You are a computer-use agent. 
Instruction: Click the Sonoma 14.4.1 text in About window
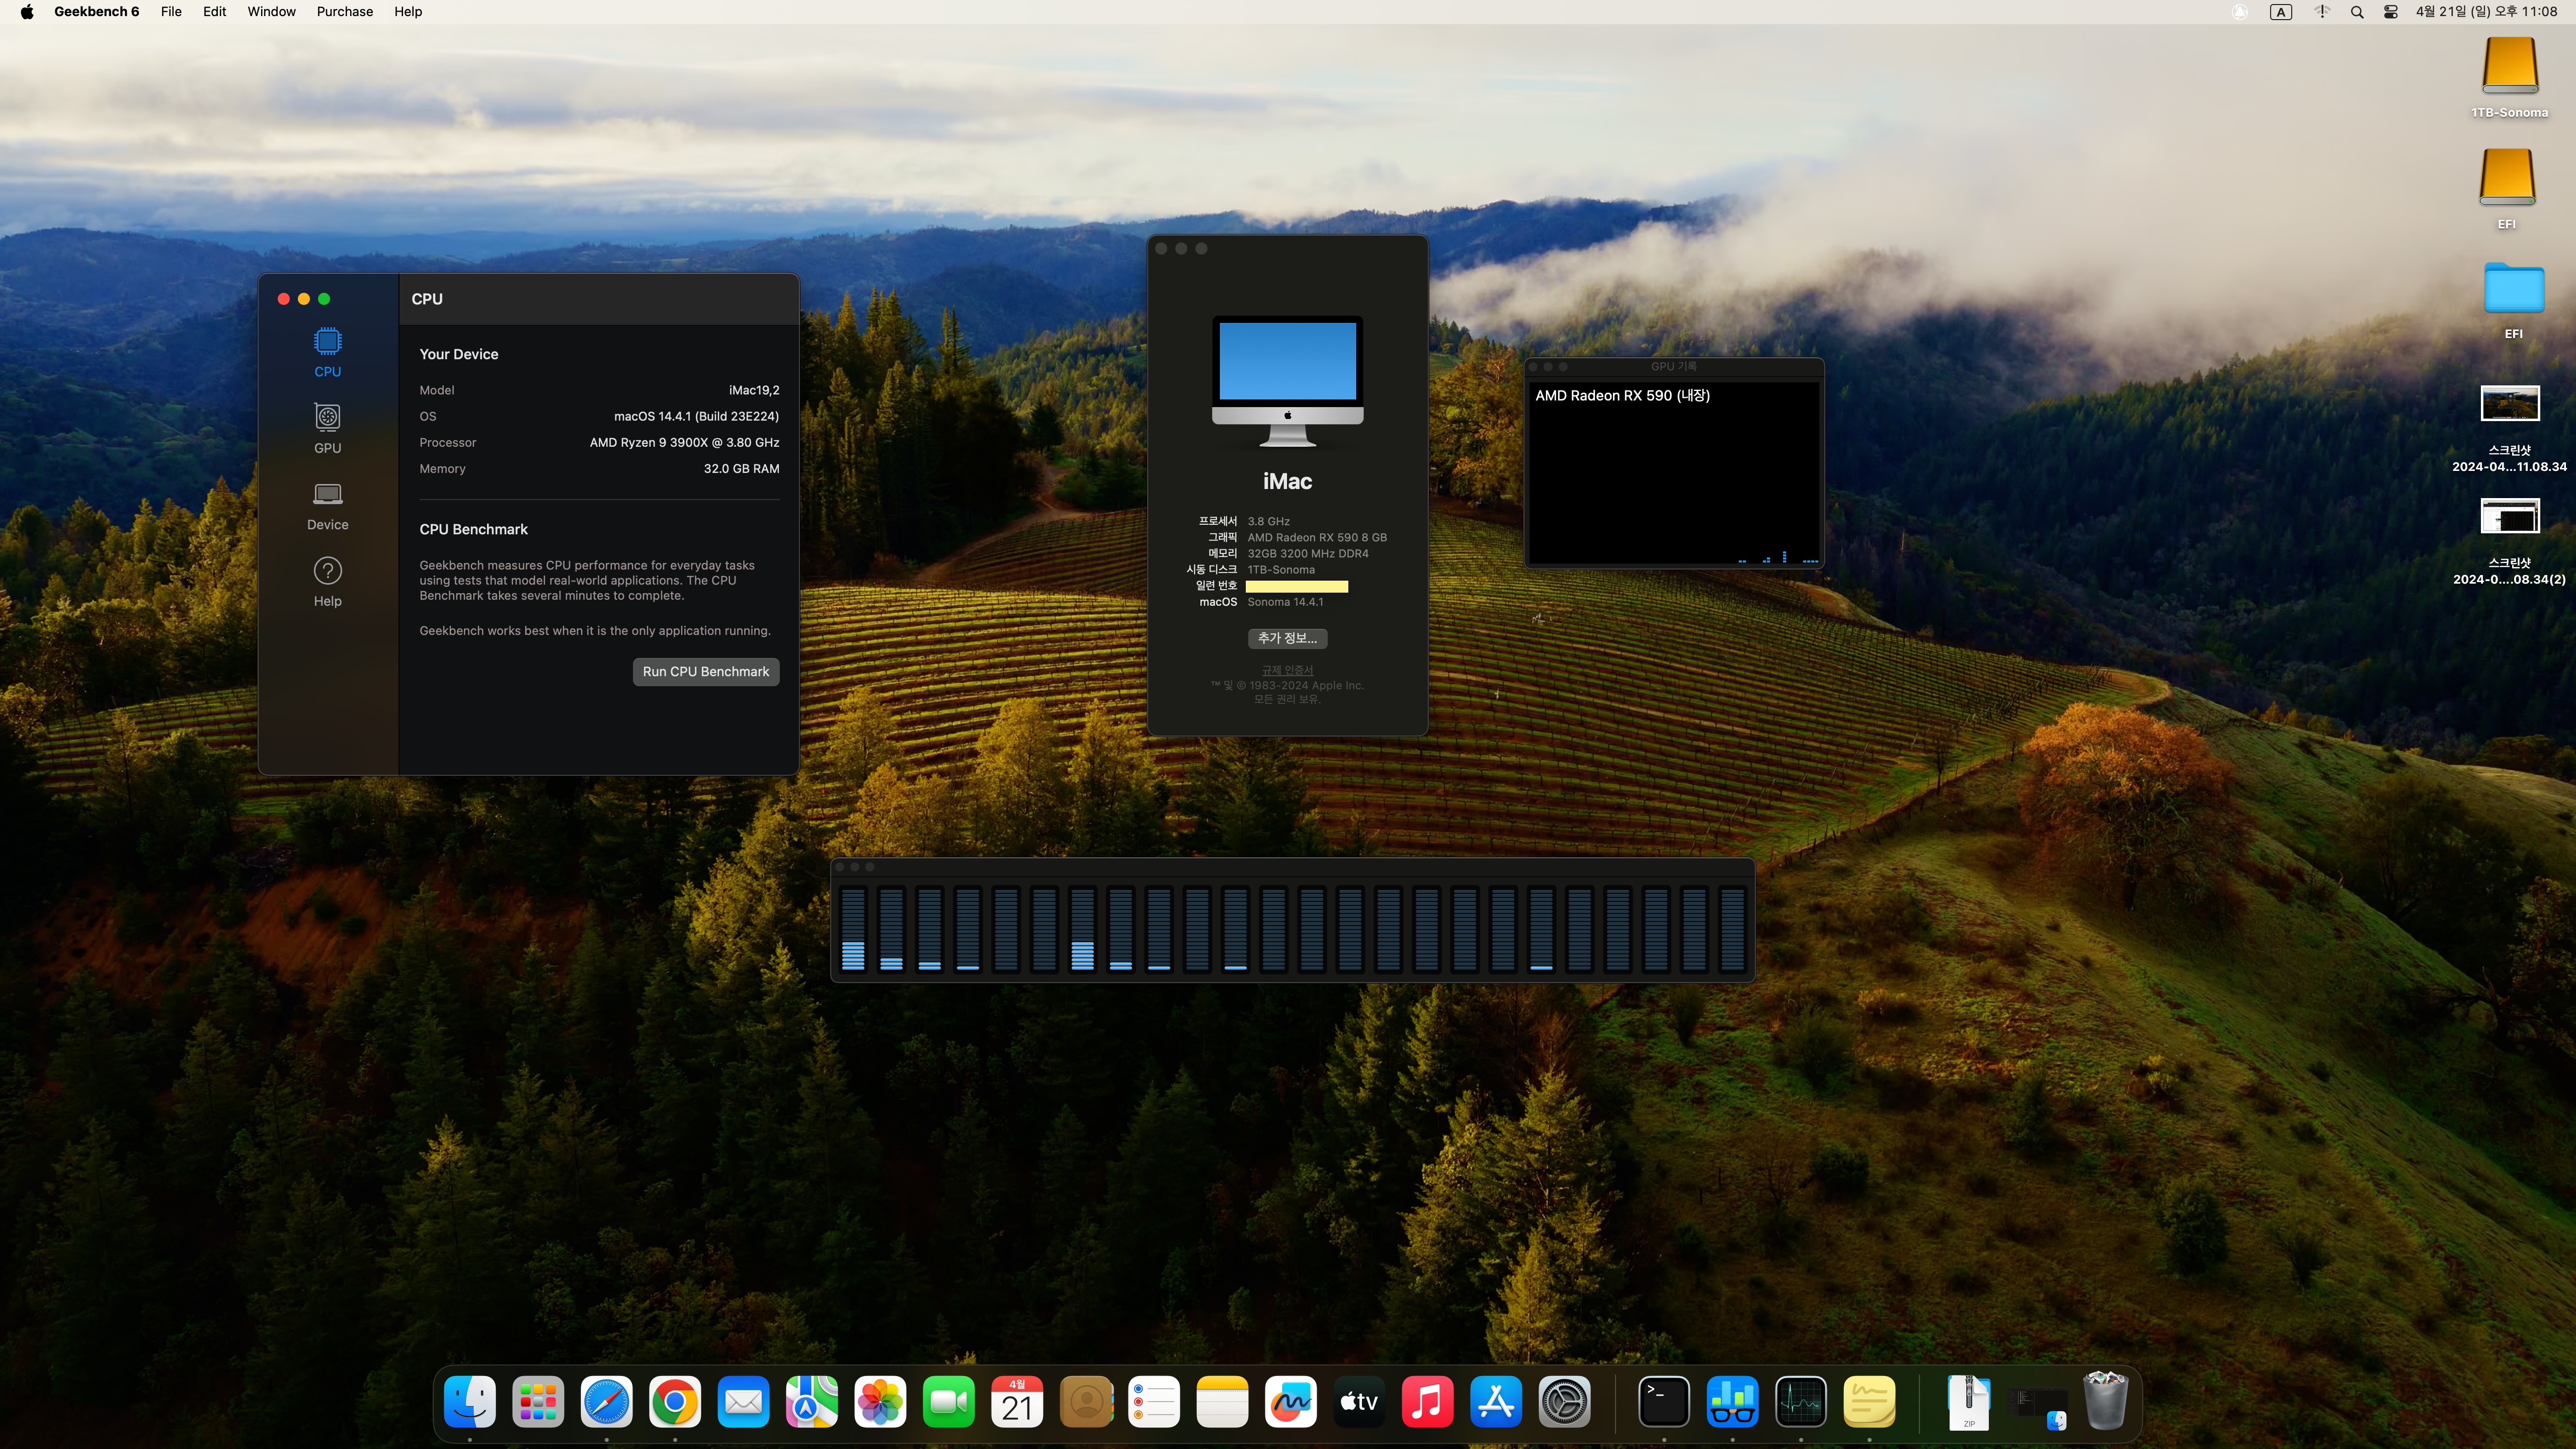[x=1285, y=602]
